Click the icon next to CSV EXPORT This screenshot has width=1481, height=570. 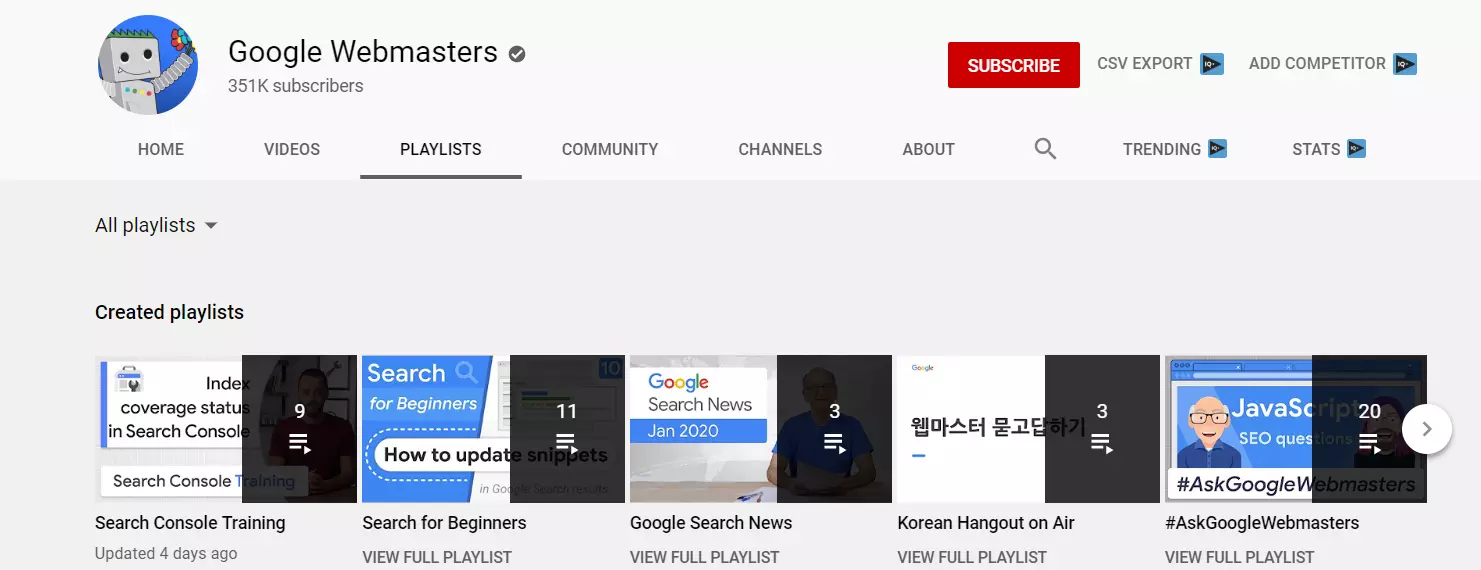tap(1212, 65)
